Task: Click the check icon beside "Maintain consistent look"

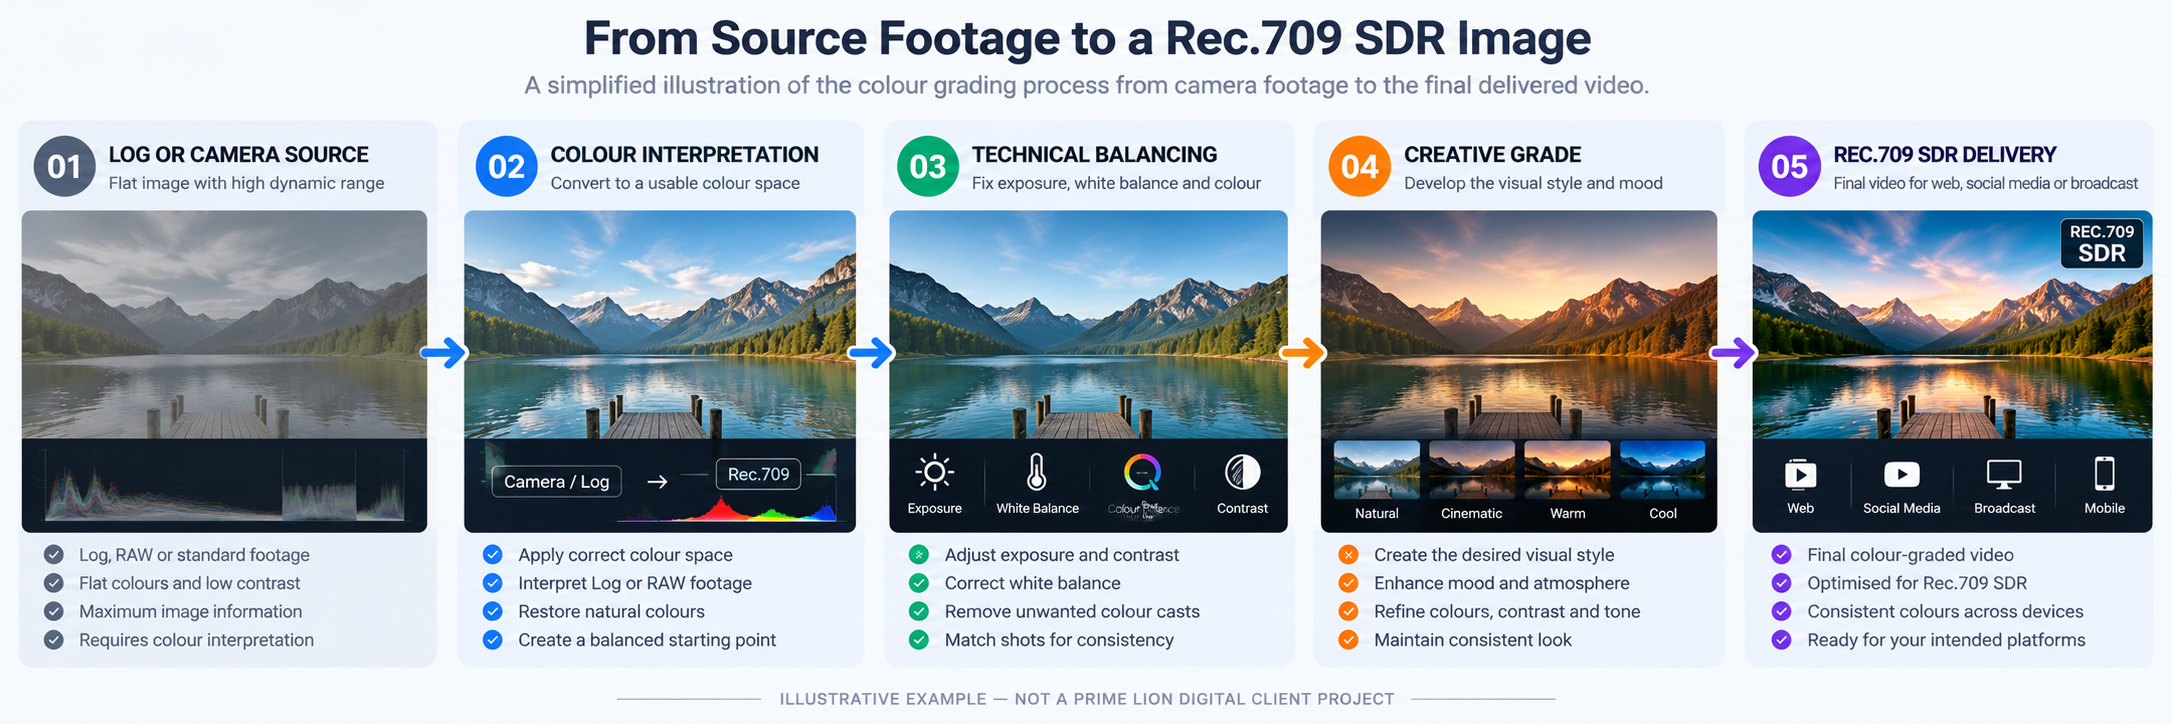Action: (1349, 640)
